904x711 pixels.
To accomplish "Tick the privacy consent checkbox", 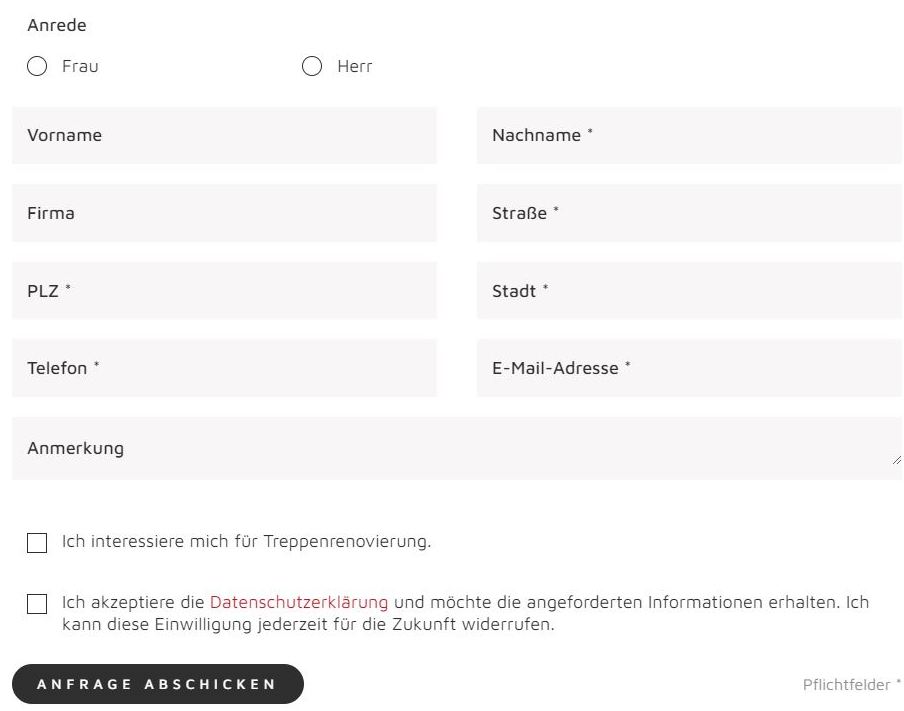I will 37,604.
